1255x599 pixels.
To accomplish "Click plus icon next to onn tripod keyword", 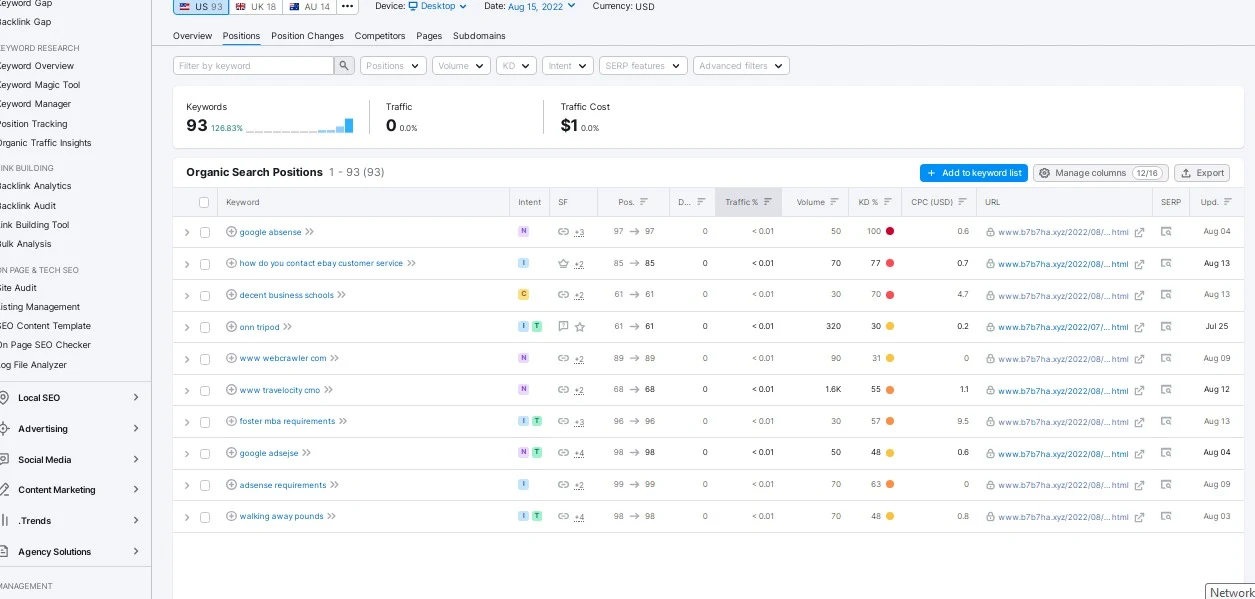I will point(231,326).
